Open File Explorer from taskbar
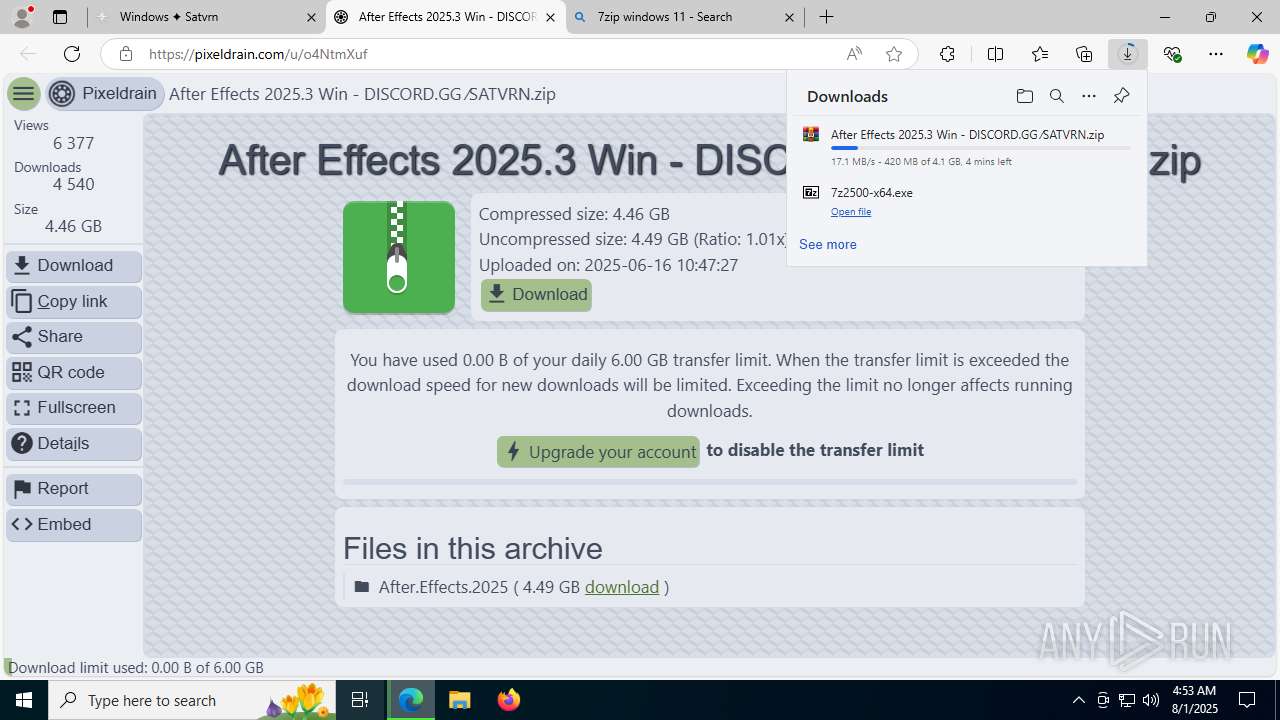Screen dimensions: 1280x720 coord(459,700)
